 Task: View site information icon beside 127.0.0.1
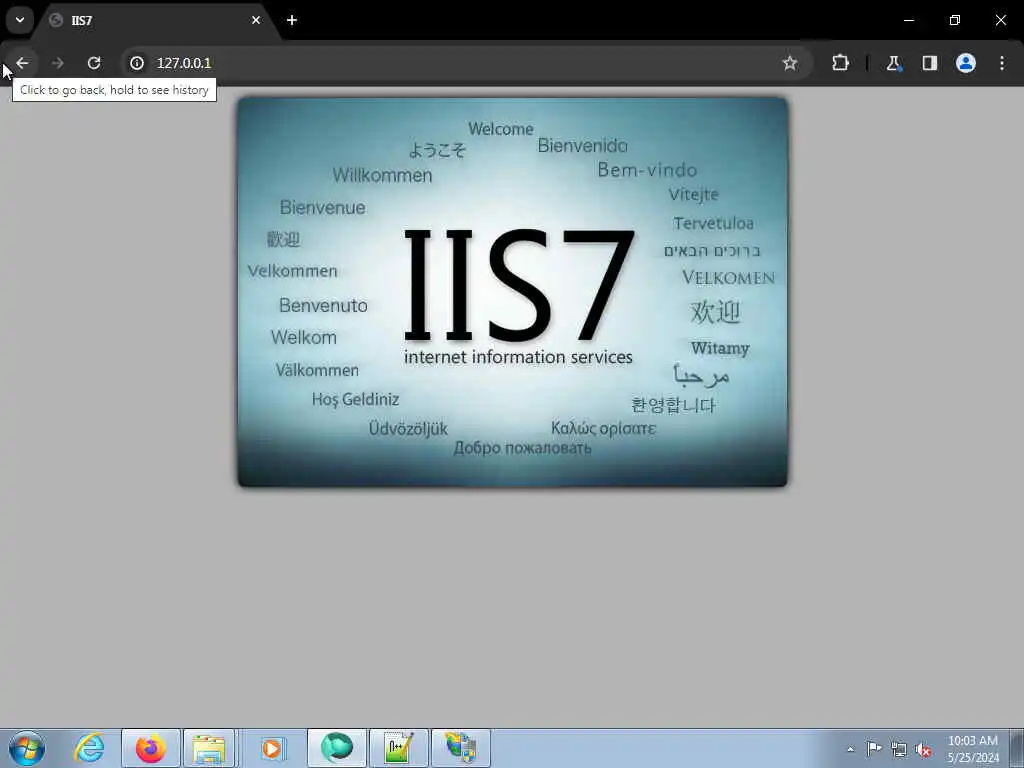coord(136,63)
